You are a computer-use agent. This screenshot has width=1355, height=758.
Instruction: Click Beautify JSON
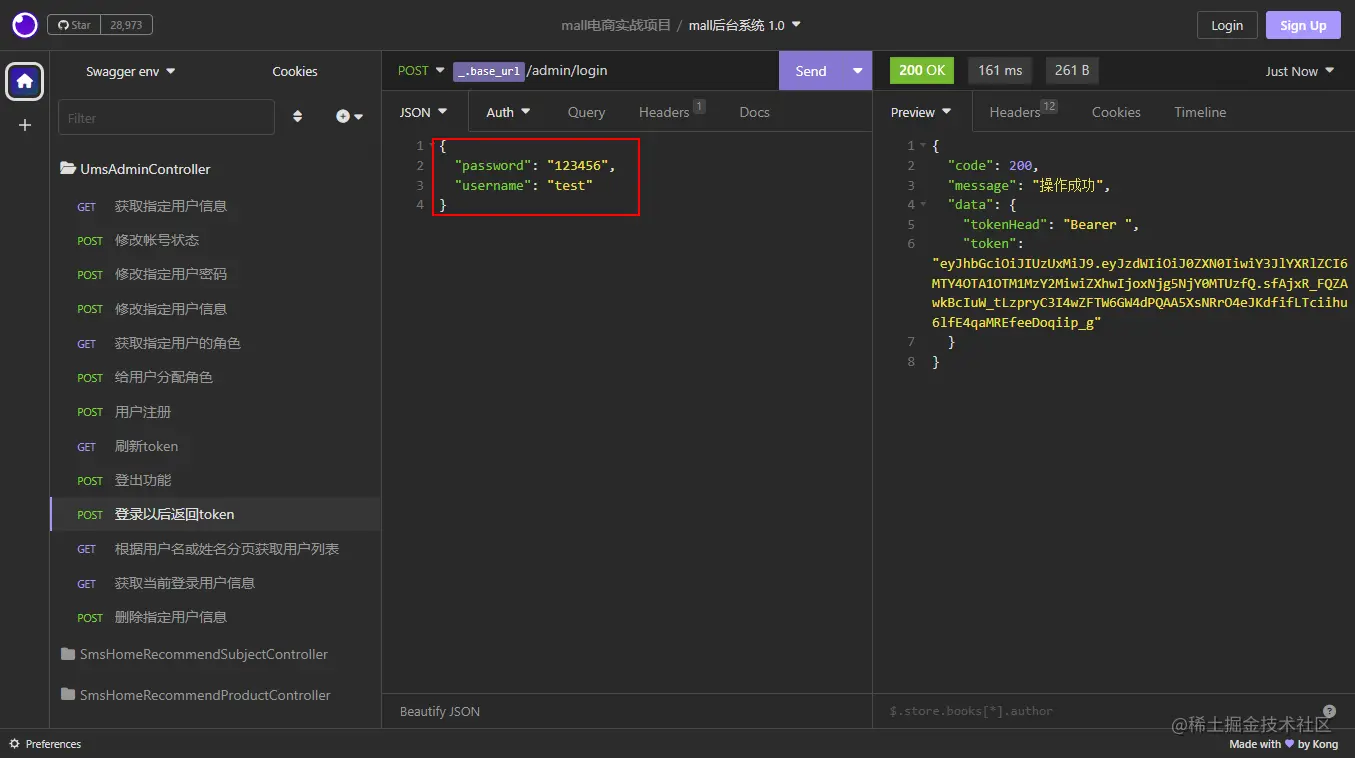[x=440, y=712]
